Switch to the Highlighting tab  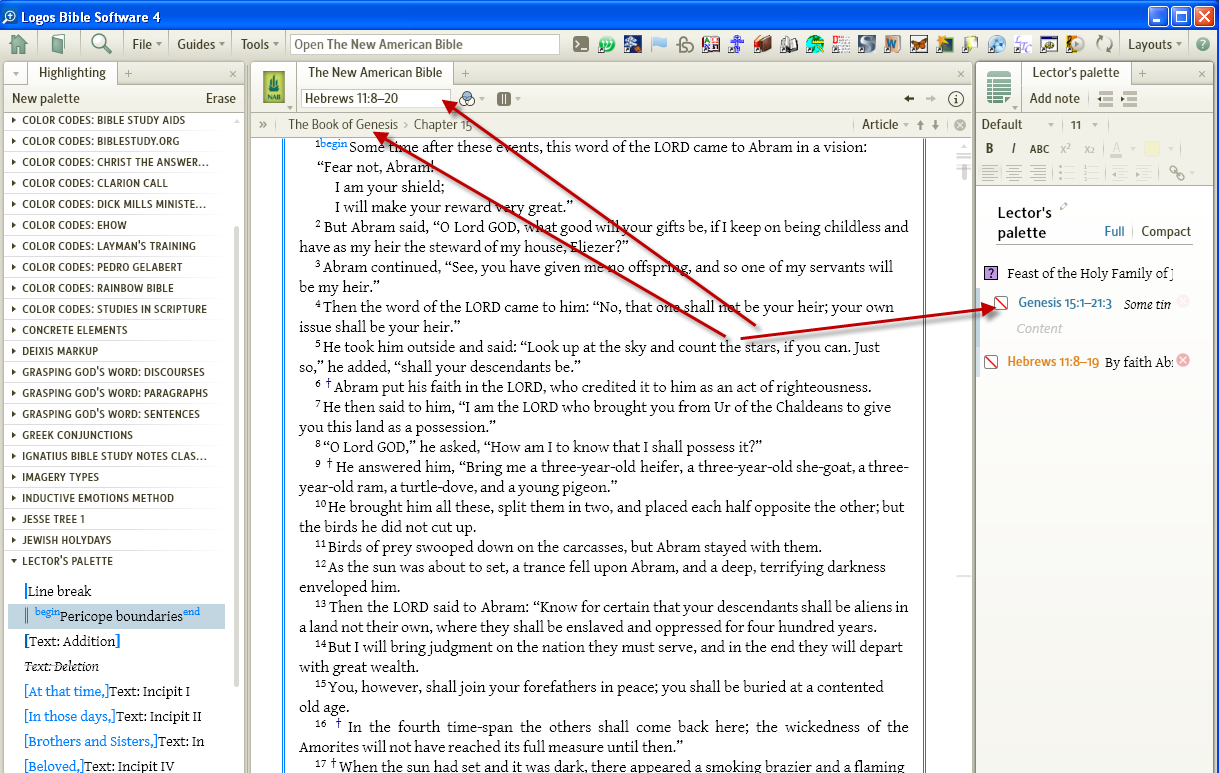coord(72,73)
